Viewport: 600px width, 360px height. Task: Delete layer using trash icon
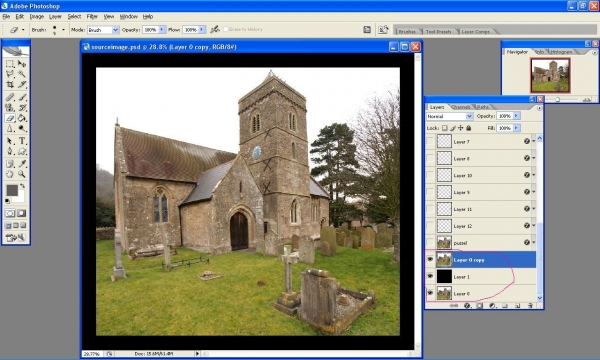click(x=530, y=305)
